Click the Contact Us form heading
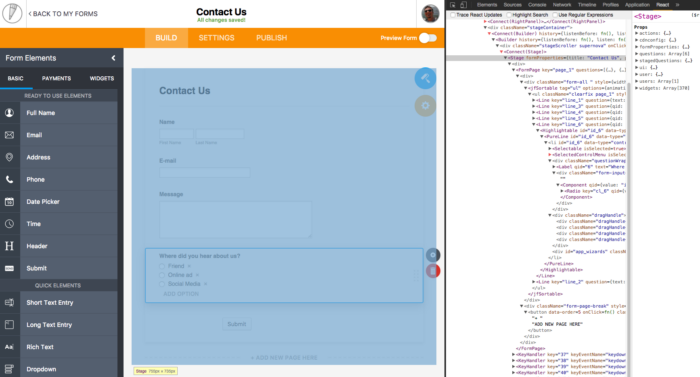Image resolution: width=700 pixels, height=377 pixels. [185, 91]
